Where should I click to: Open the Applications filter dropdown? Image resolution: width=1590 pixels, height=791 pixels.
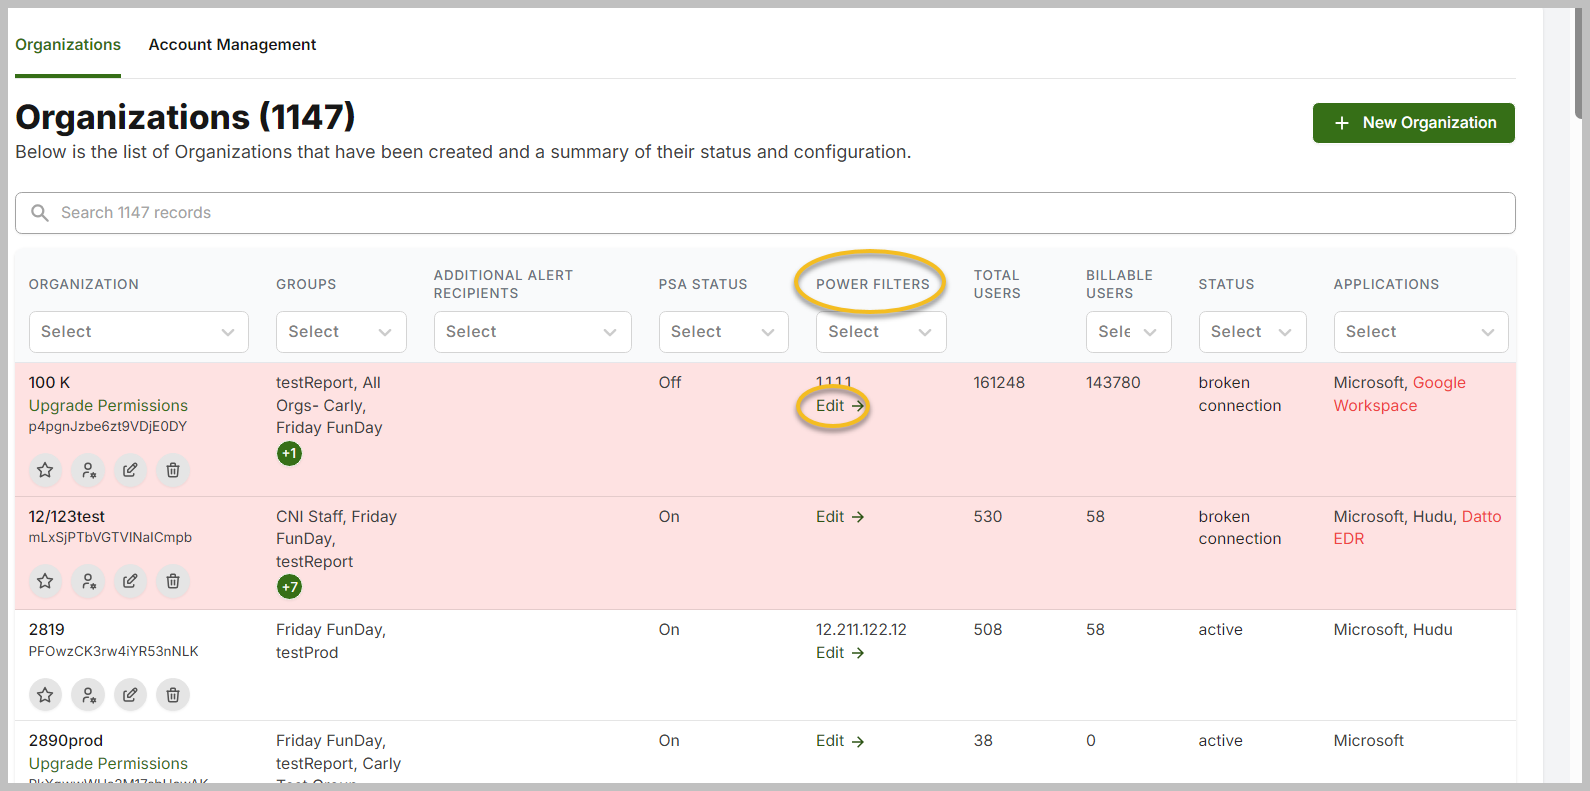1421,332
